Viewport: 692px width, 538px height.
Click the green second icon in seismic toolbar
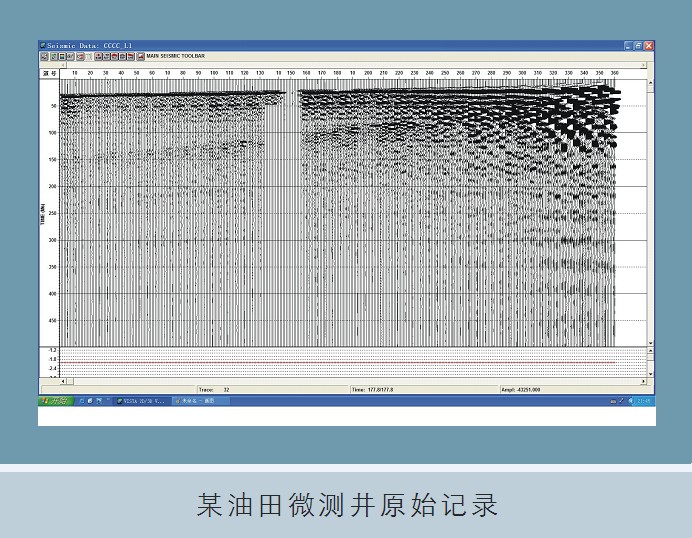coord(52,57)
